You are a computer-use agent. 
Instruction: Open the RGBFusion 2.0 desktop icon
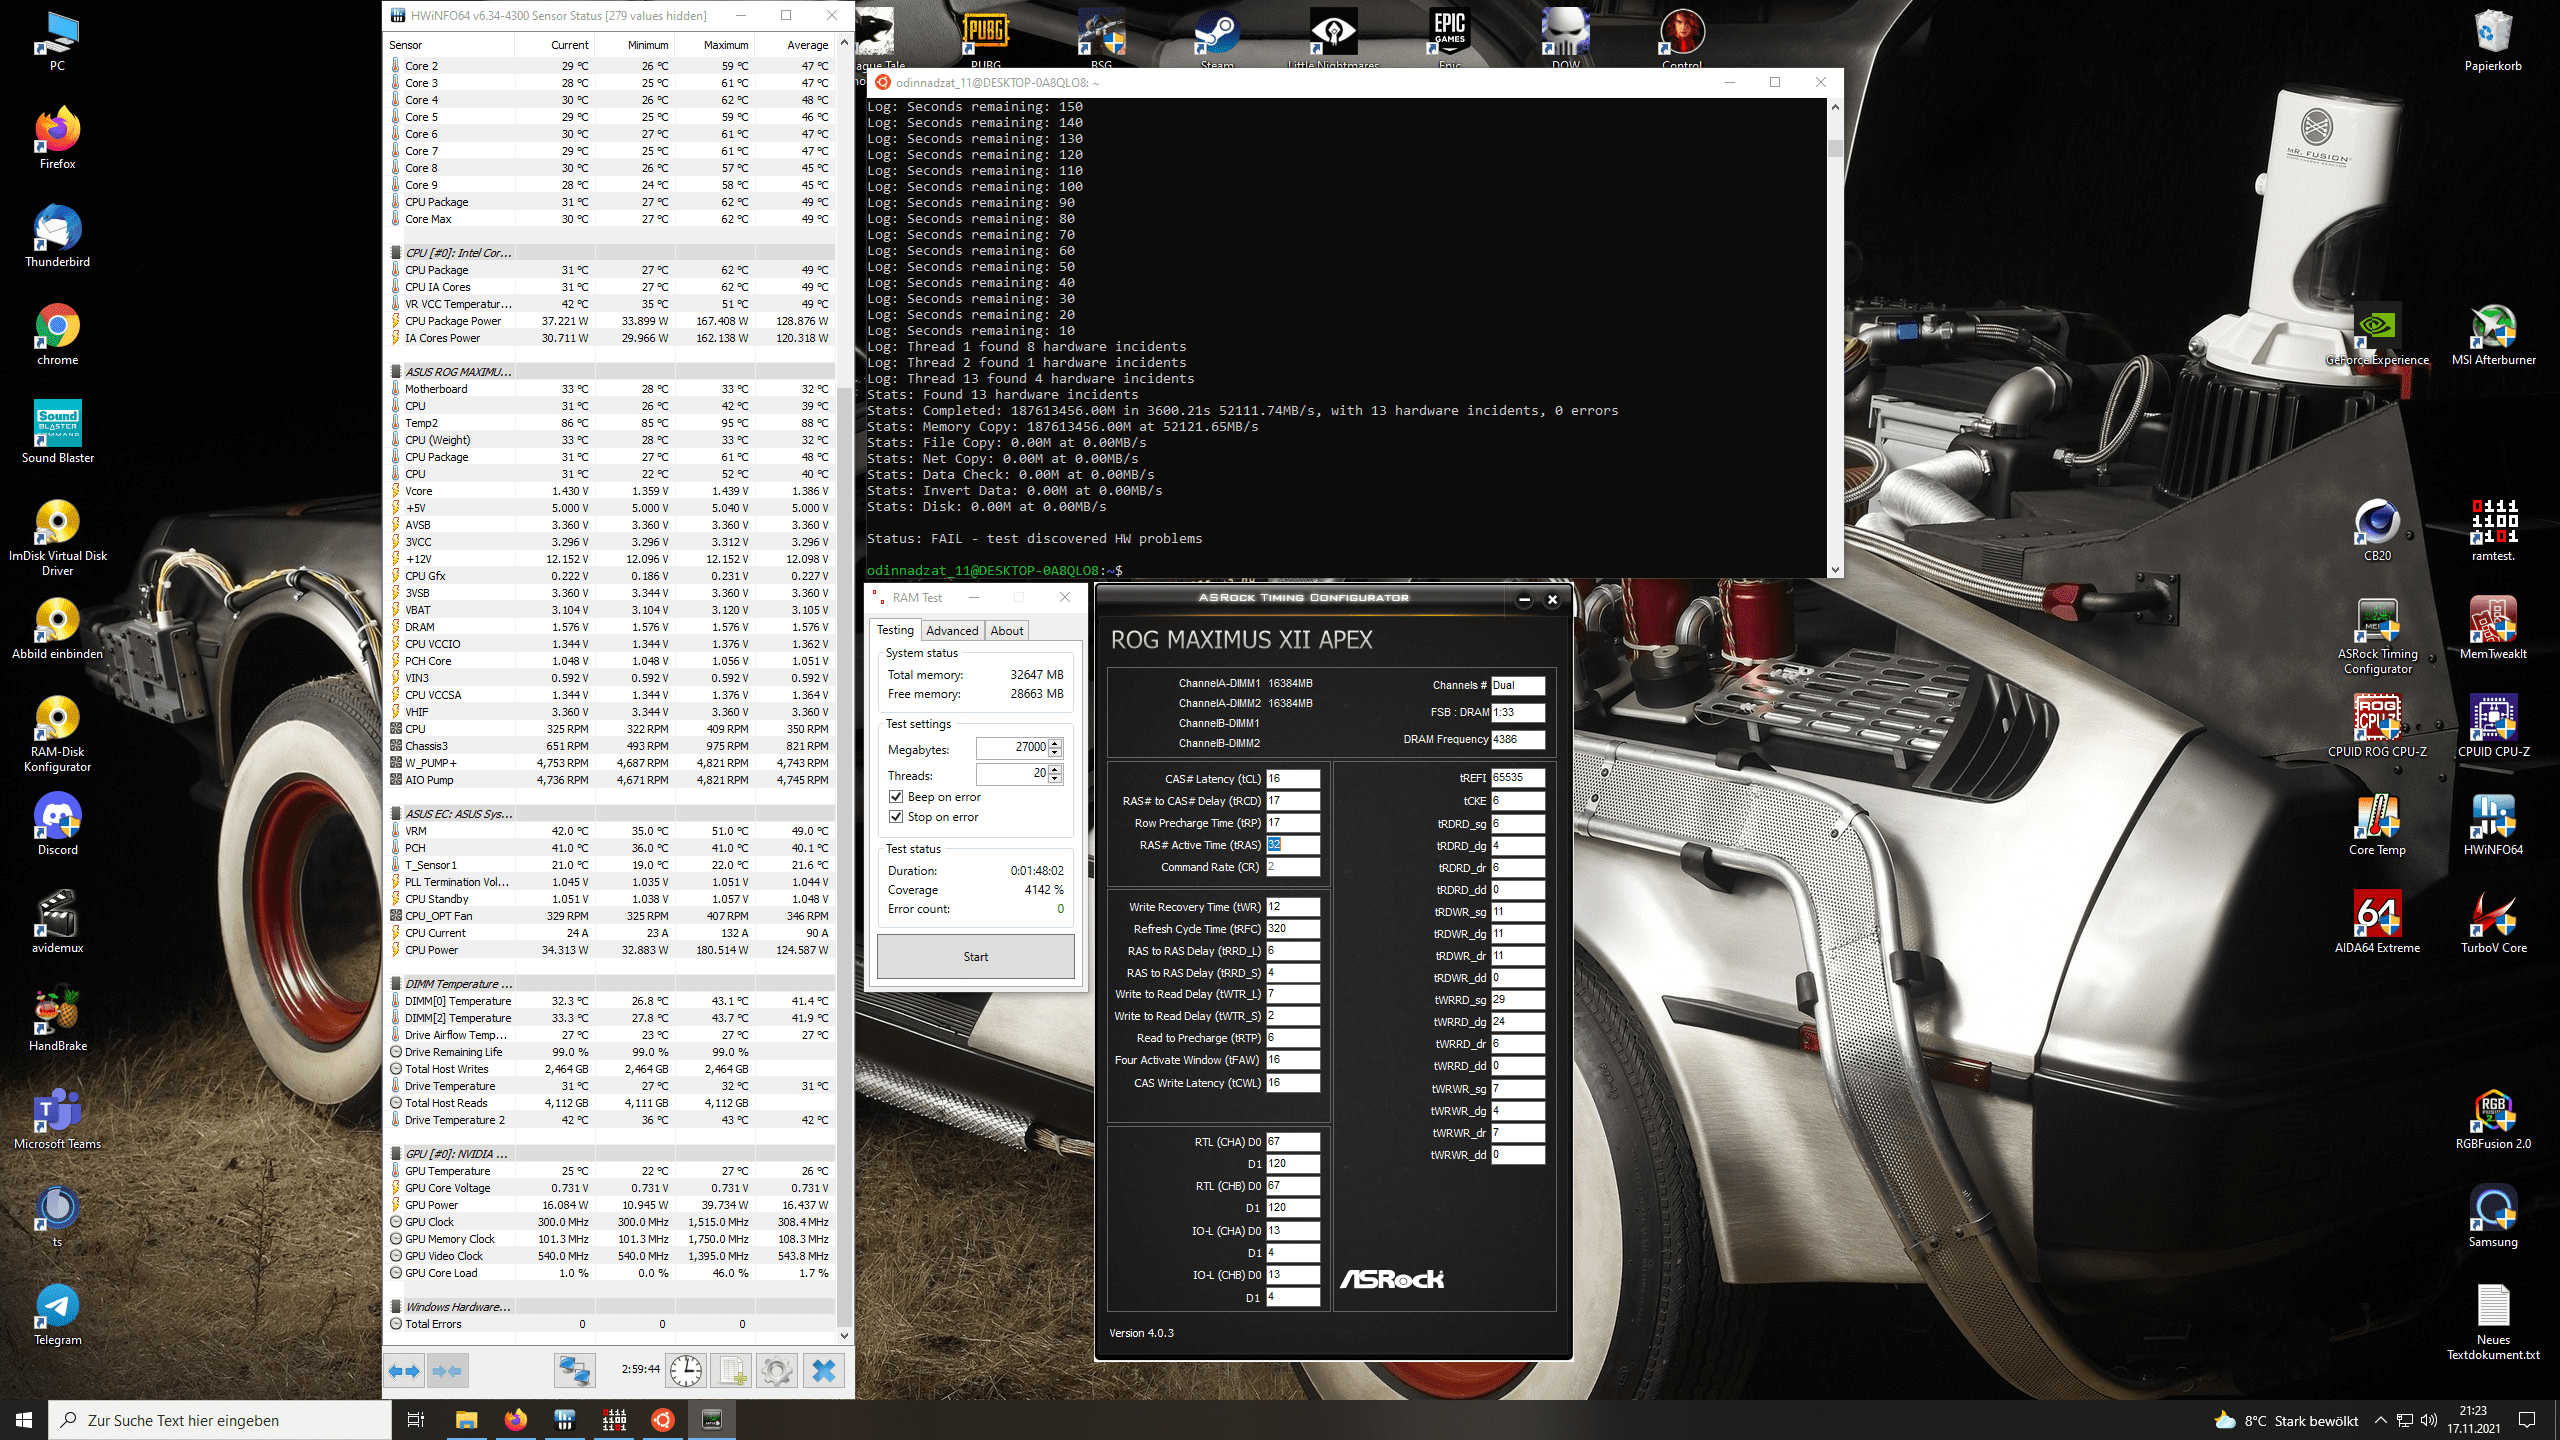(x=2493, y=1118)
